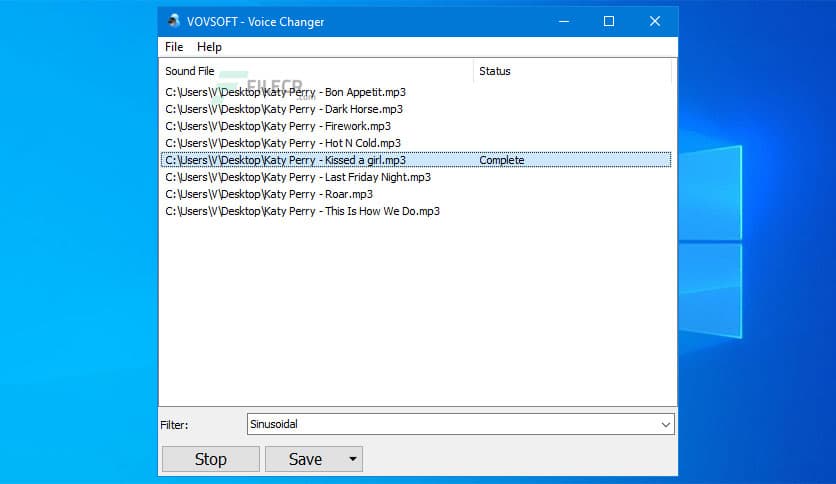Open the Help menu
836x484 pixels.
pyautogui.click(x=209, y=47)
